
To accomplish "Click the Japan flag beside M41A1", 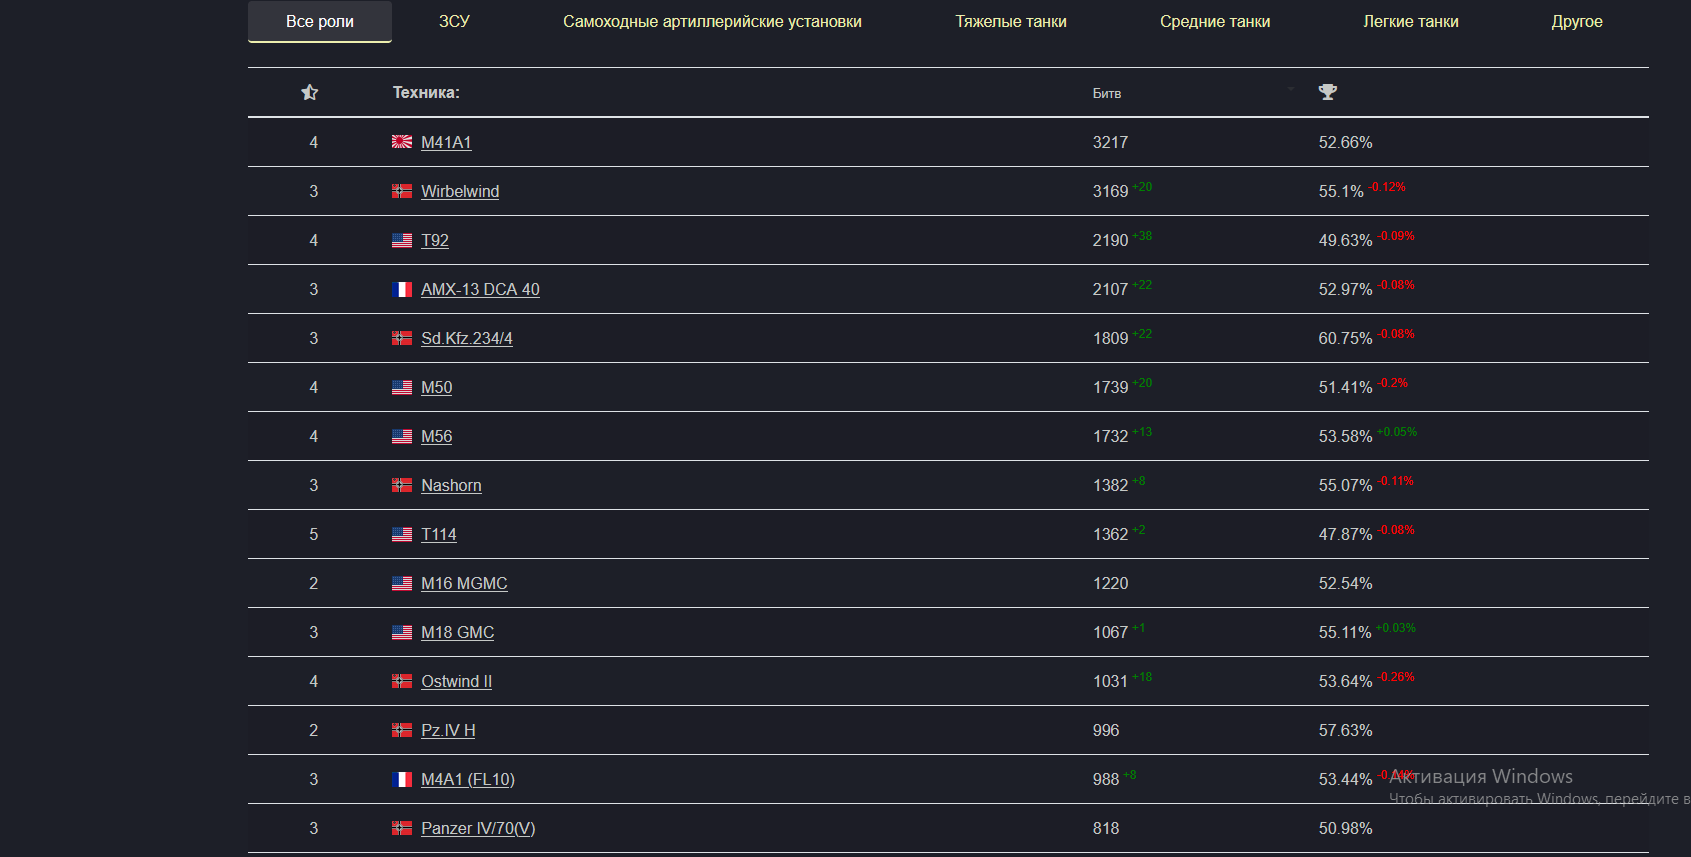I will [x=402, y=142].
